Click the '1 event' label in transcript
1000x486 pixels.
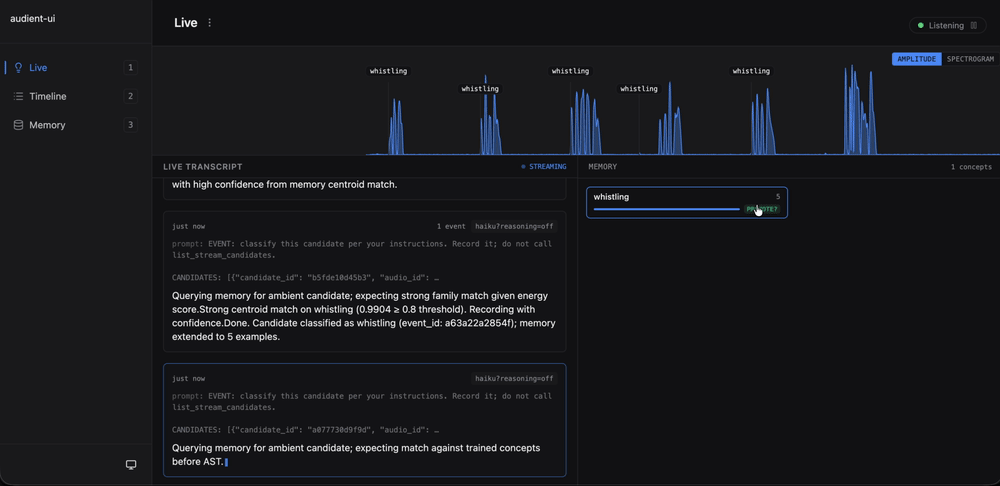click(x=450, y=226)
